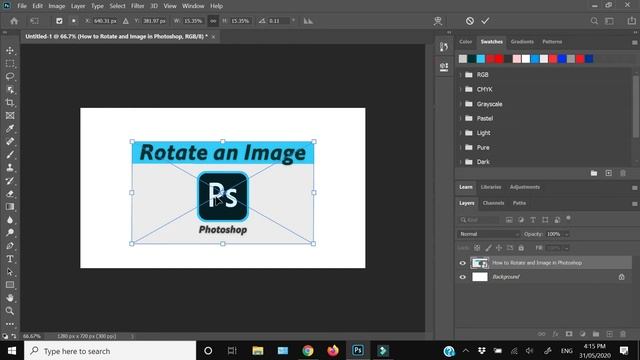Select the Zoom tool
640x360 pixels.
click(x=10, y=311)
